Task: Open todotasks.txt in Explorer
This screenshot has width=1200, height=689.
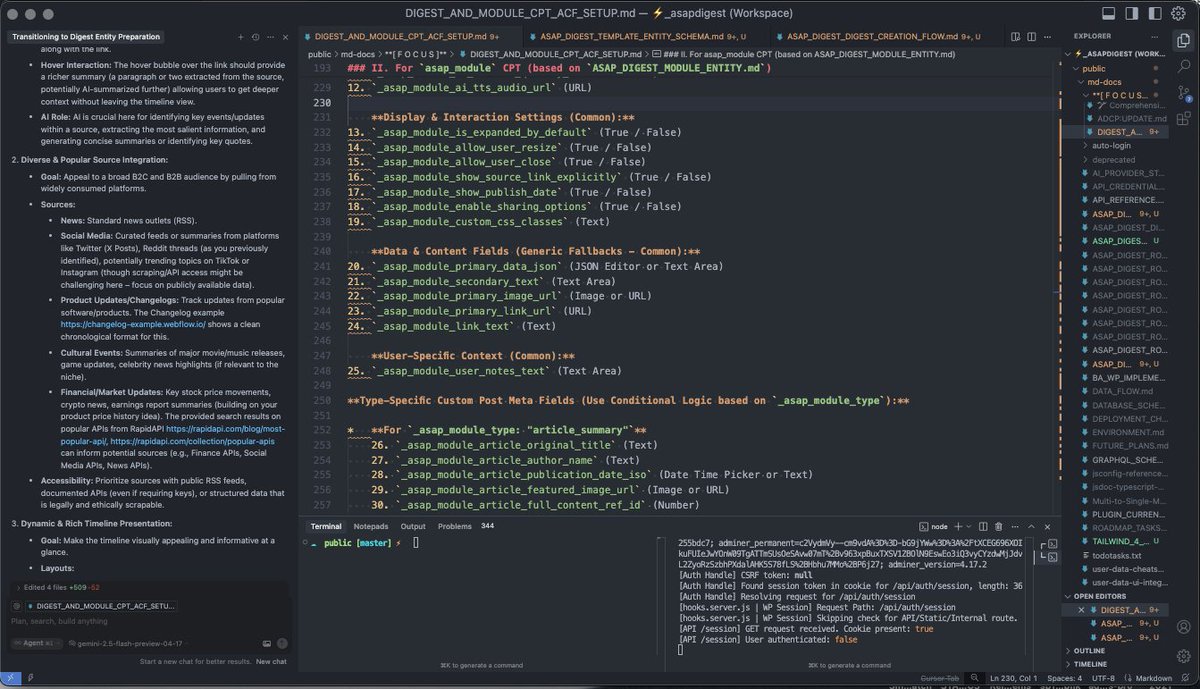Action: [x=1117, y=555]
